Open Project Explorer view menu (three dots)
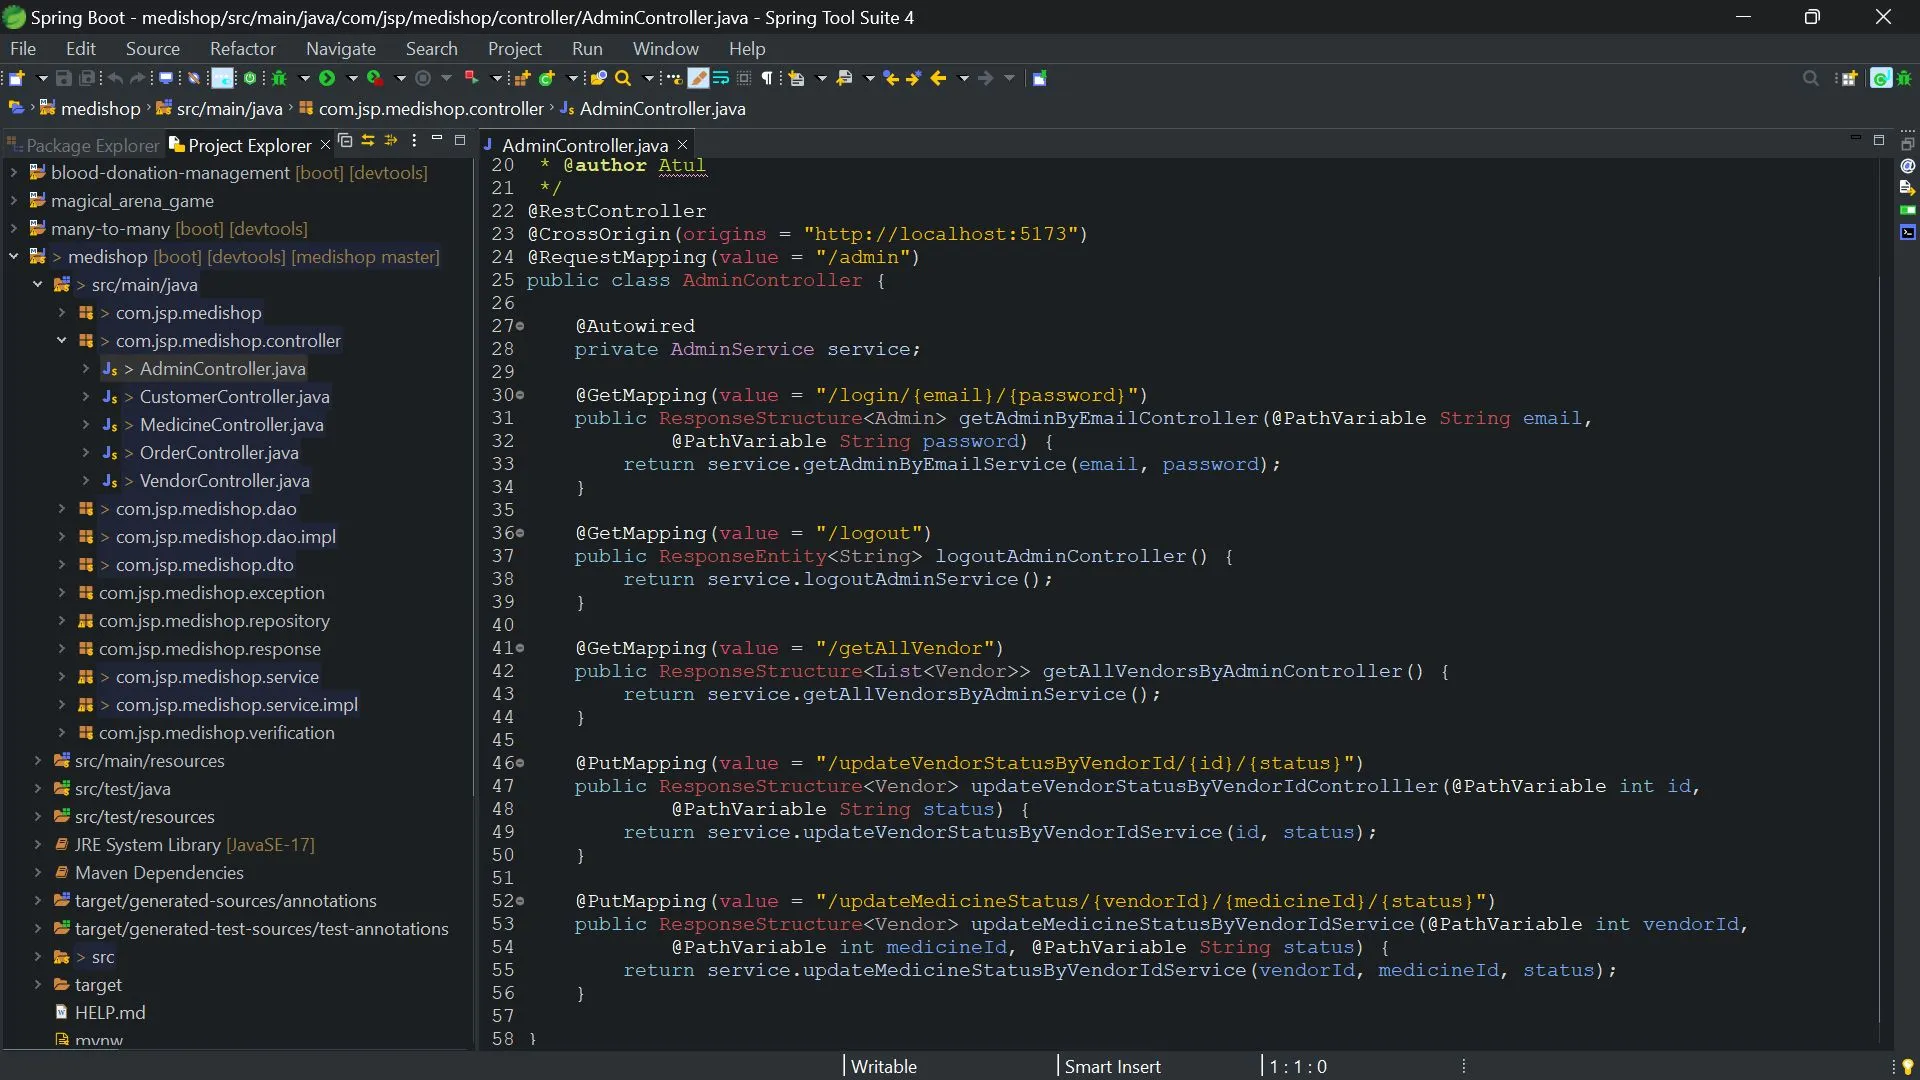The image size is (1920, 1080). point(414,141)
